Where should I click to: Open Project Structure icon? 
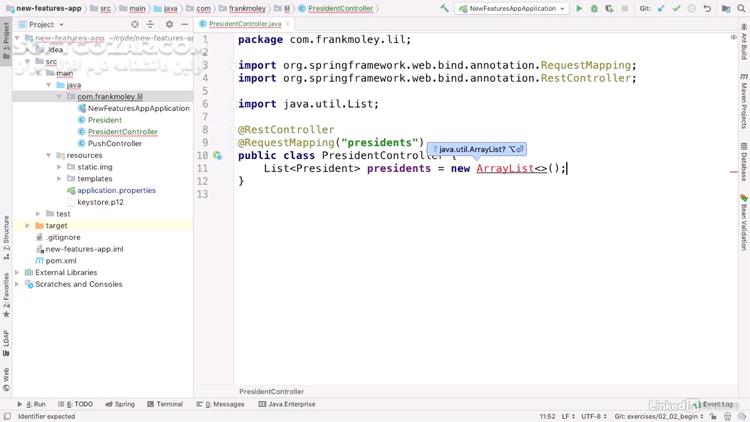[x=726, y=8]
